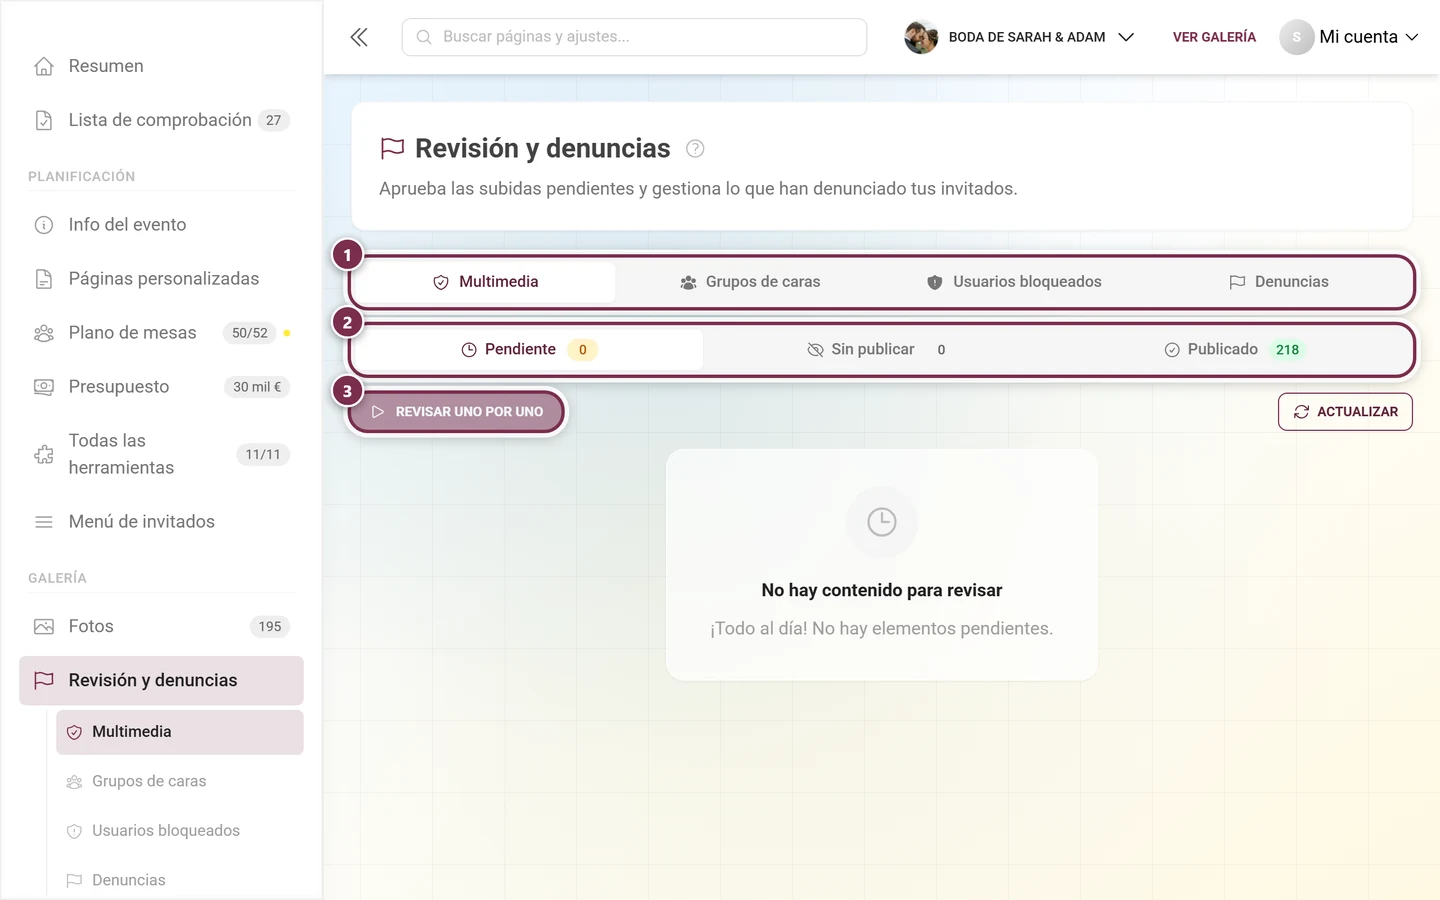Click the Todas las herramientas puzzle icon

[x=44, y=454]
